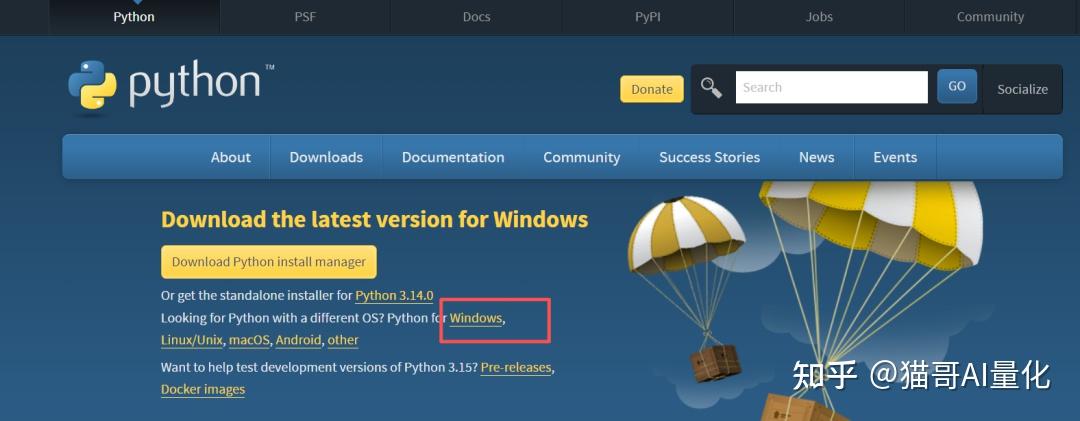Image resolution: width=1080 pixels, height=421 pixels.
Task: Open the Jobs top tab
Action: [x=819, y=17]
